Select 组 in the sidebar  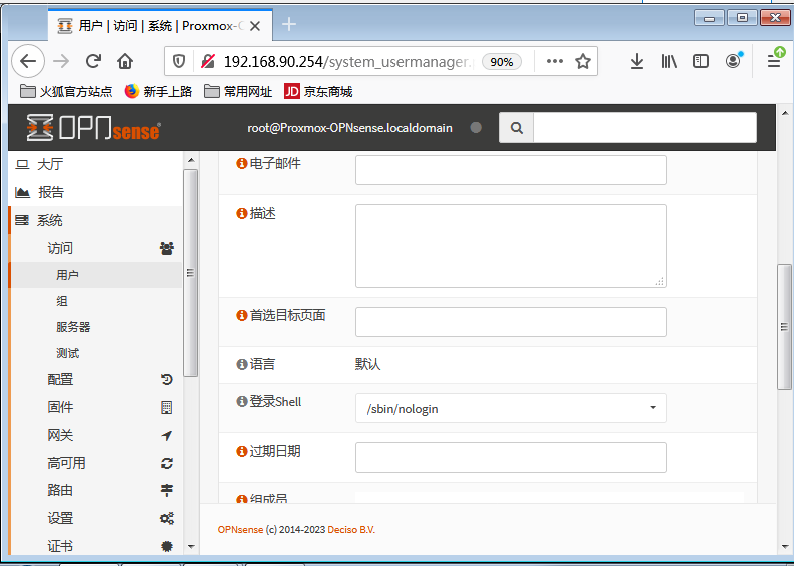click(x=62, y=301)
